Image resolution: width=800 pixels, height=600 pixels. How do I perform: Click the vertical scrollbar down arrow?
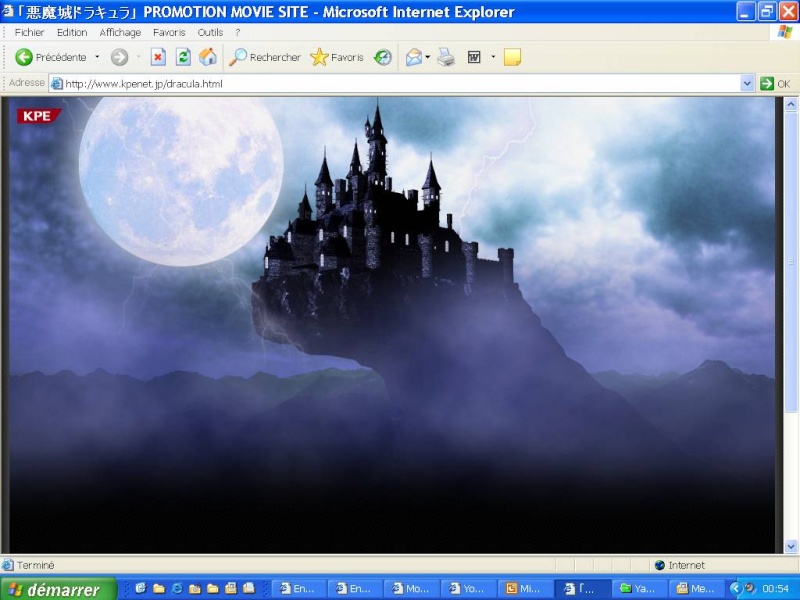coord(791,546)
